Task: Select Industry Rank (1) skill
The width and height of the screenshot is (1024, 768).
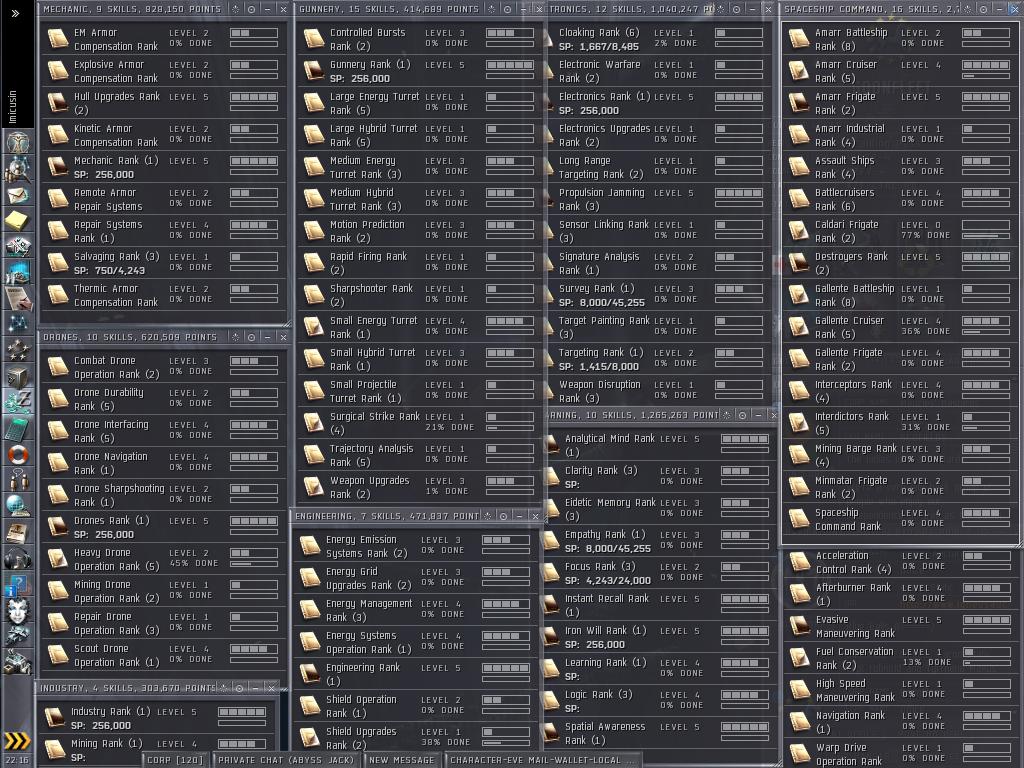Action: 157,718
